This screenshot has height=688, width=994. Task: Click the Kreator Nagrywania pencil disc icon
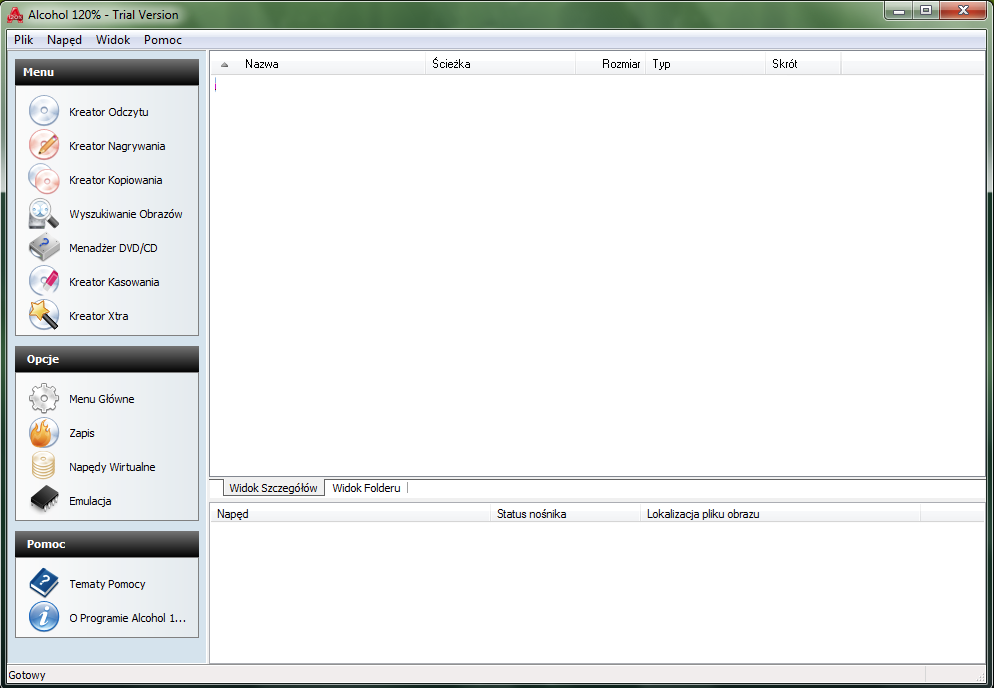(x=44, y=146)
